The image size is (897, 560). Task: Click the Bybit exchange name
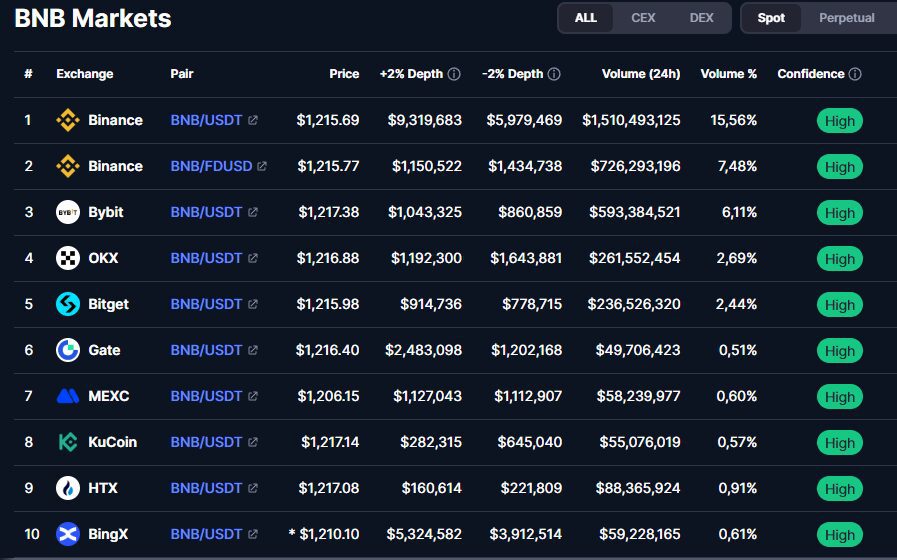106,212
